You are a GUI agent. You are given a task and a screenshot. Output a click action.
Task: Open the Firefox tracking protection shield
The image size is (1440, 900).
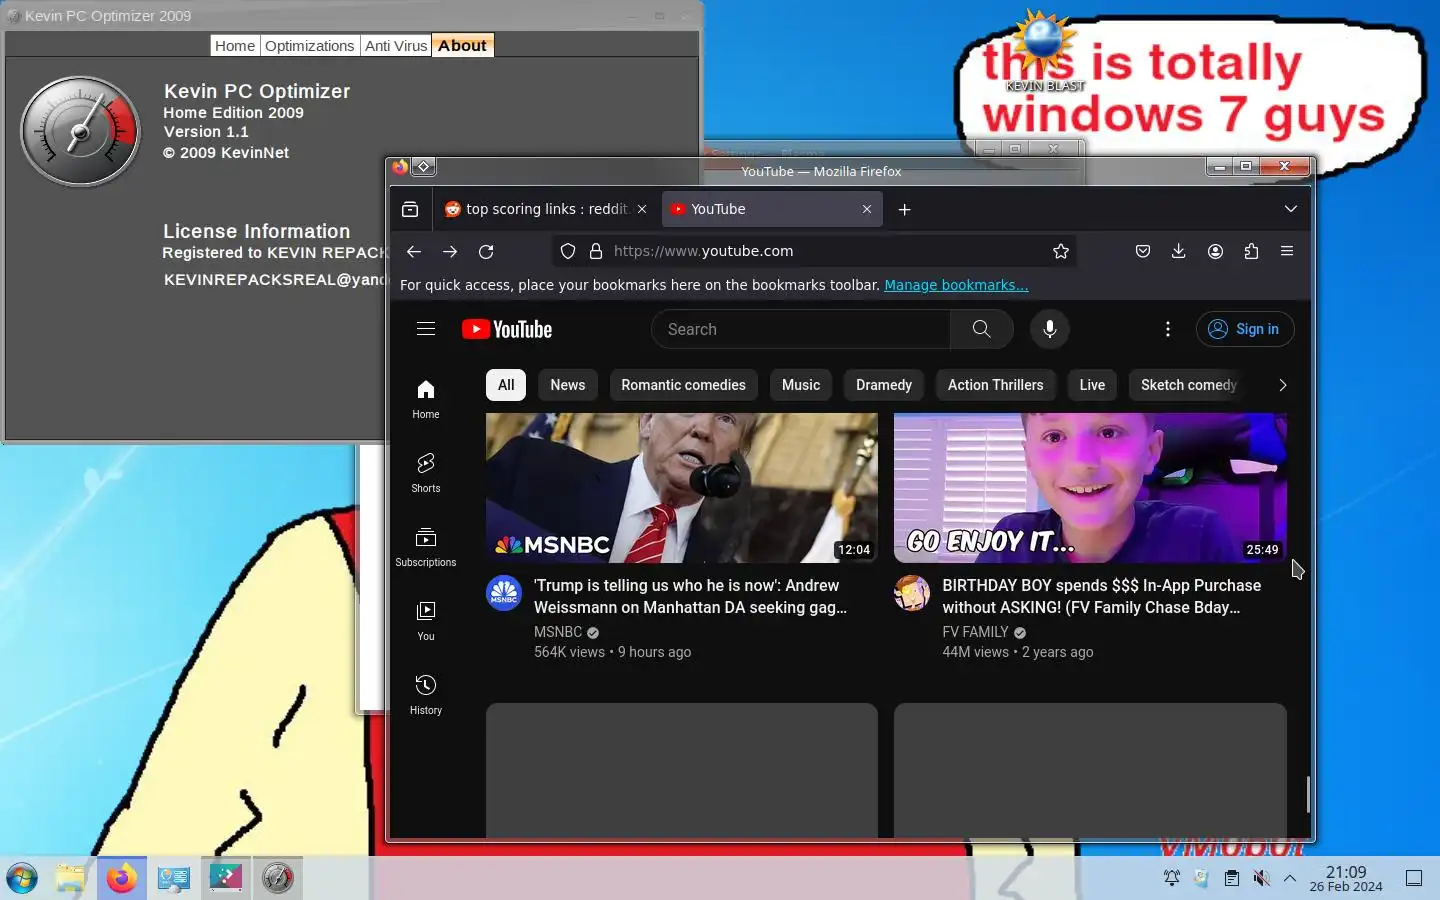568,252
